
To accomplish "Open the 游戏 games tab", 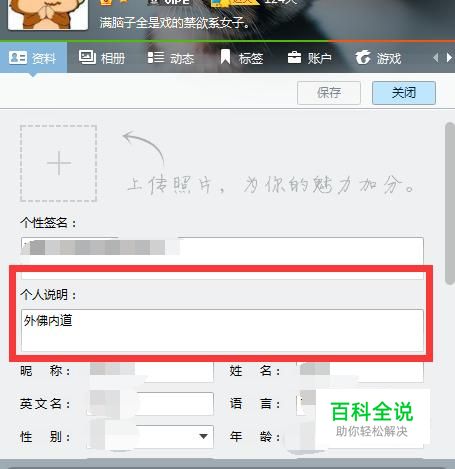I will coord(378,58).
